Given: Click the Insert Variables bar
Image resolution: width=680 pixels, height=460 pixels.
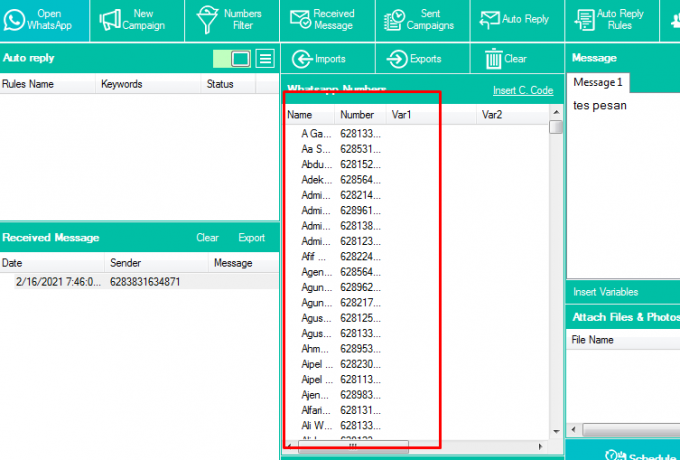Looking at the screenshot, I should 622,292.
